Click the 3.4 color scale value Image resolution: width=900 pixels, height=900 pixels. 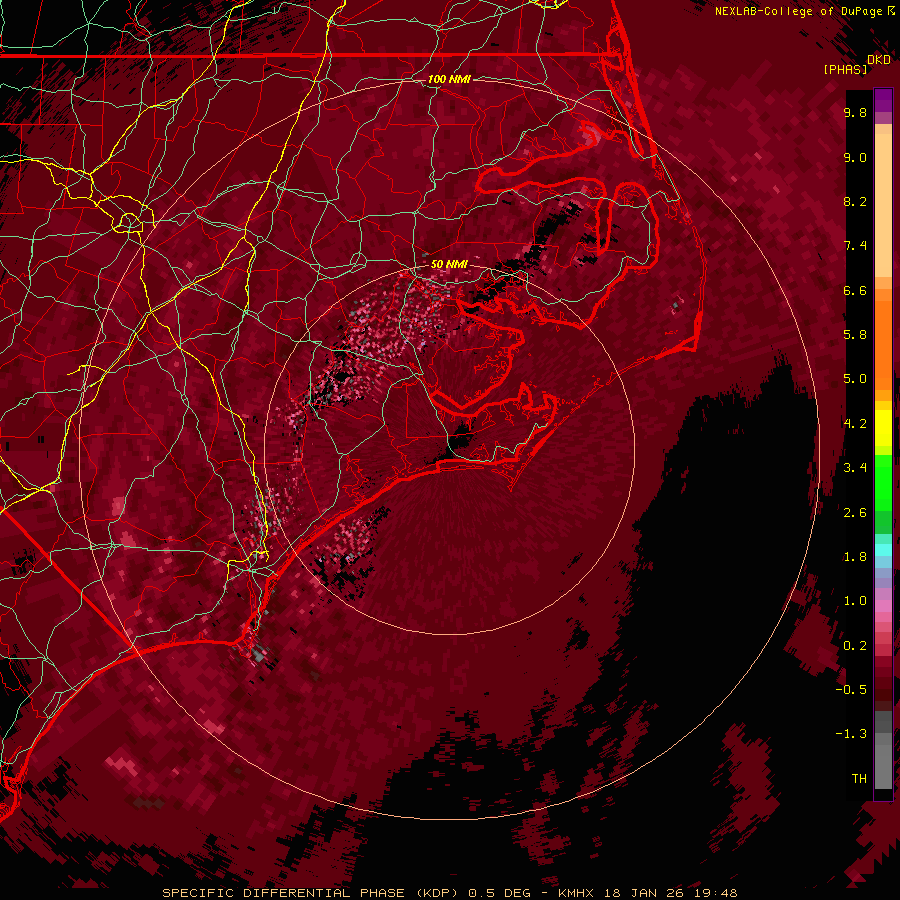[x=855, y=468]
